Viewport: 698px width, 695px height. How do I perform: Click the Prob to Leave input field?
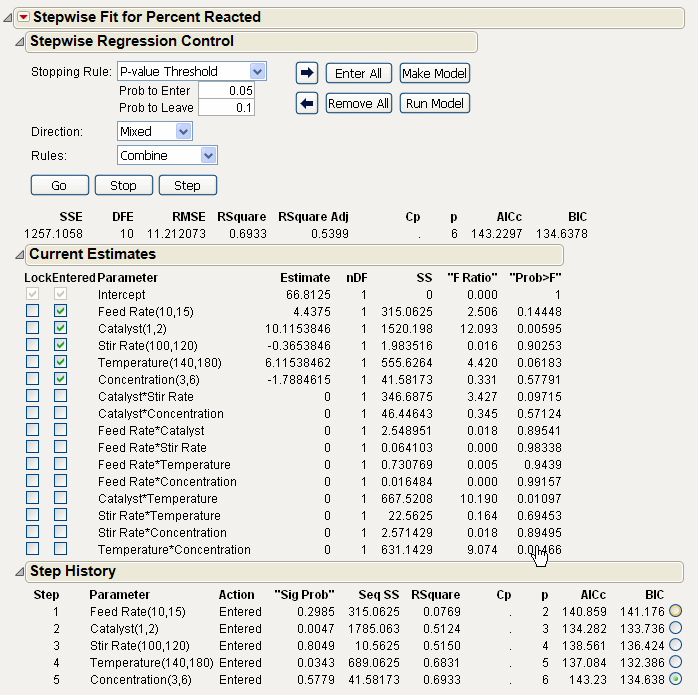(x=226, y=107)
